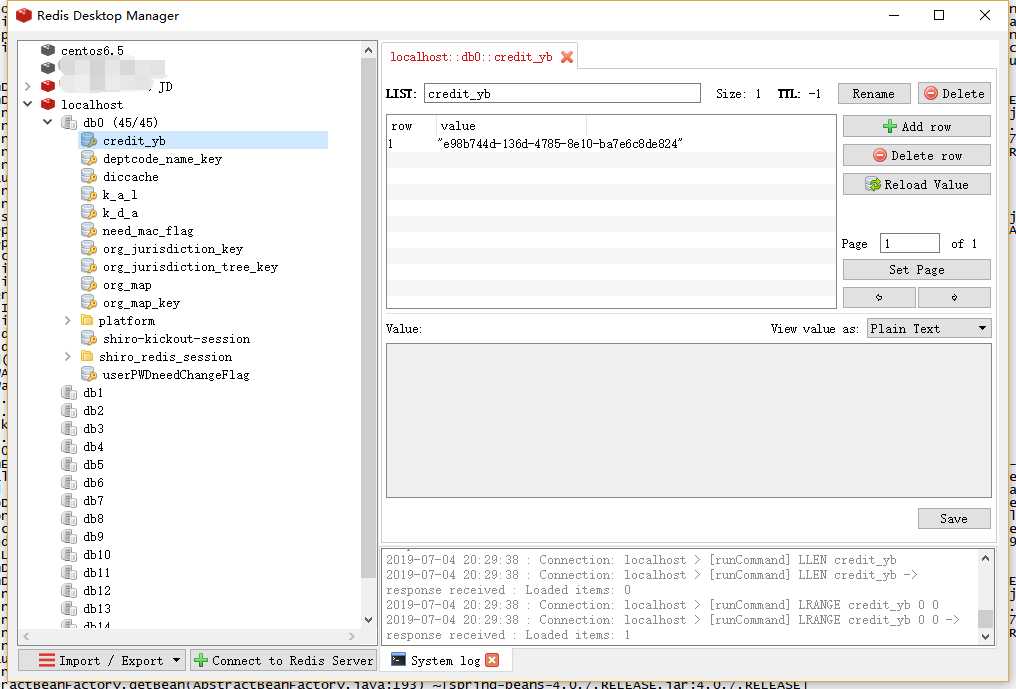Screen dimensions: 1016x689
Task: Delete the credit_yb key
Action: pos(954,93)
